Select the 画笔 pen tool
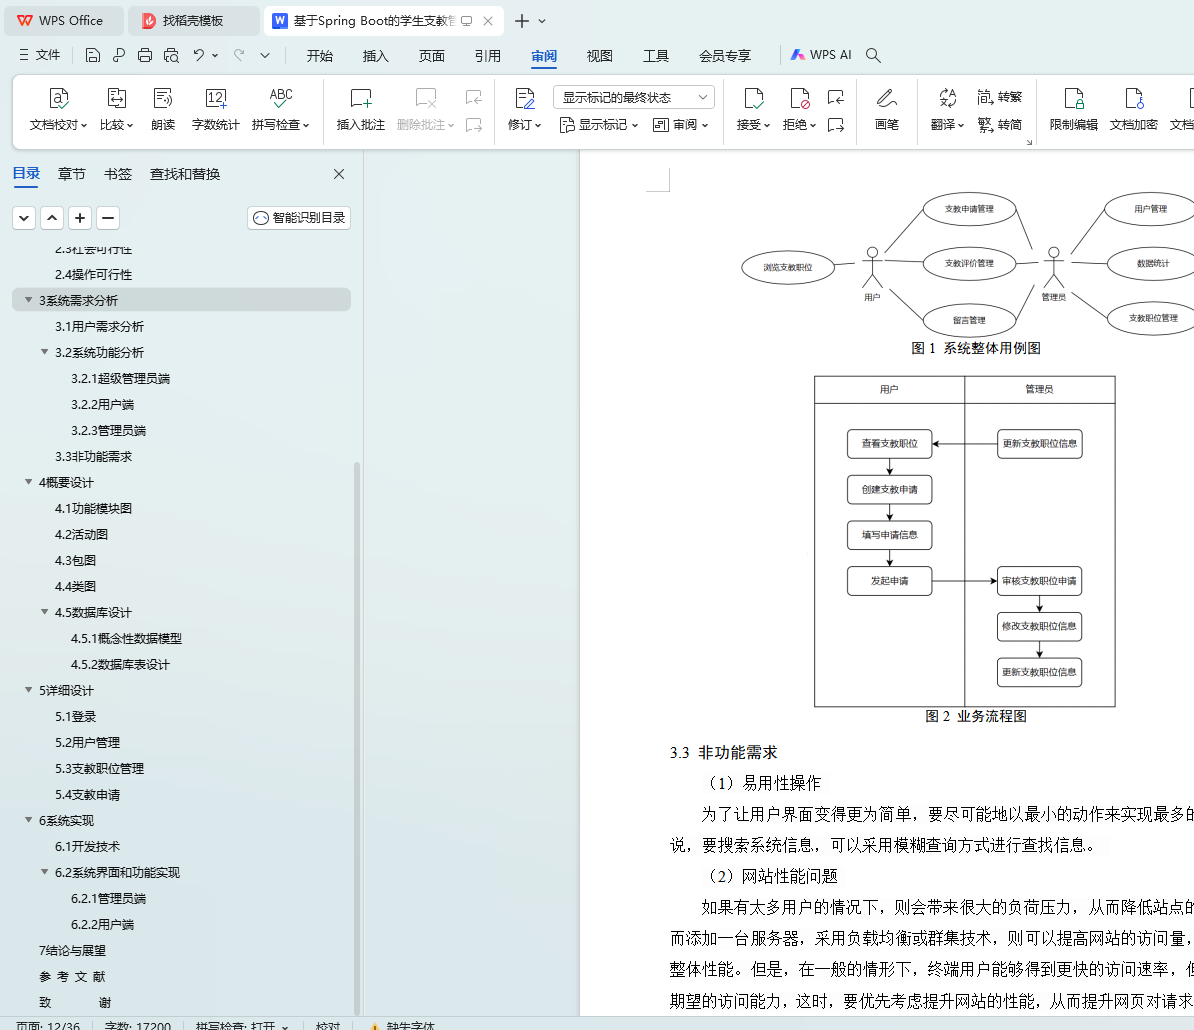The height and width of the screenshot is (1030, 1194). [886, 110]
